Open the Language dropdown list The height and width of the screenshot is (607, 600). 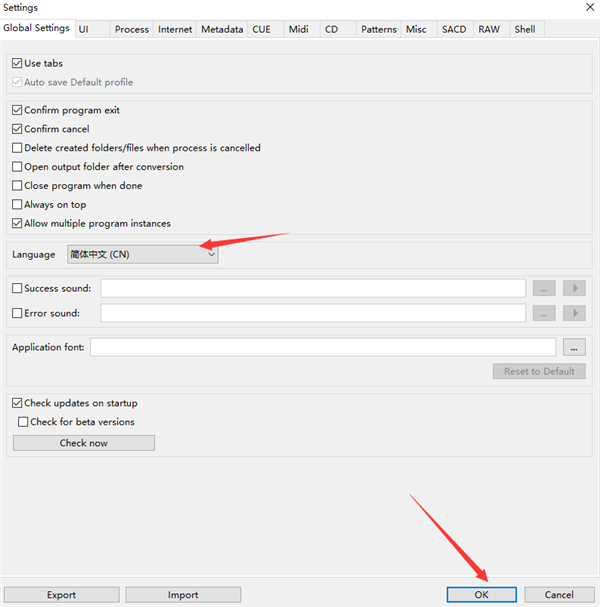tap(142, 255)
